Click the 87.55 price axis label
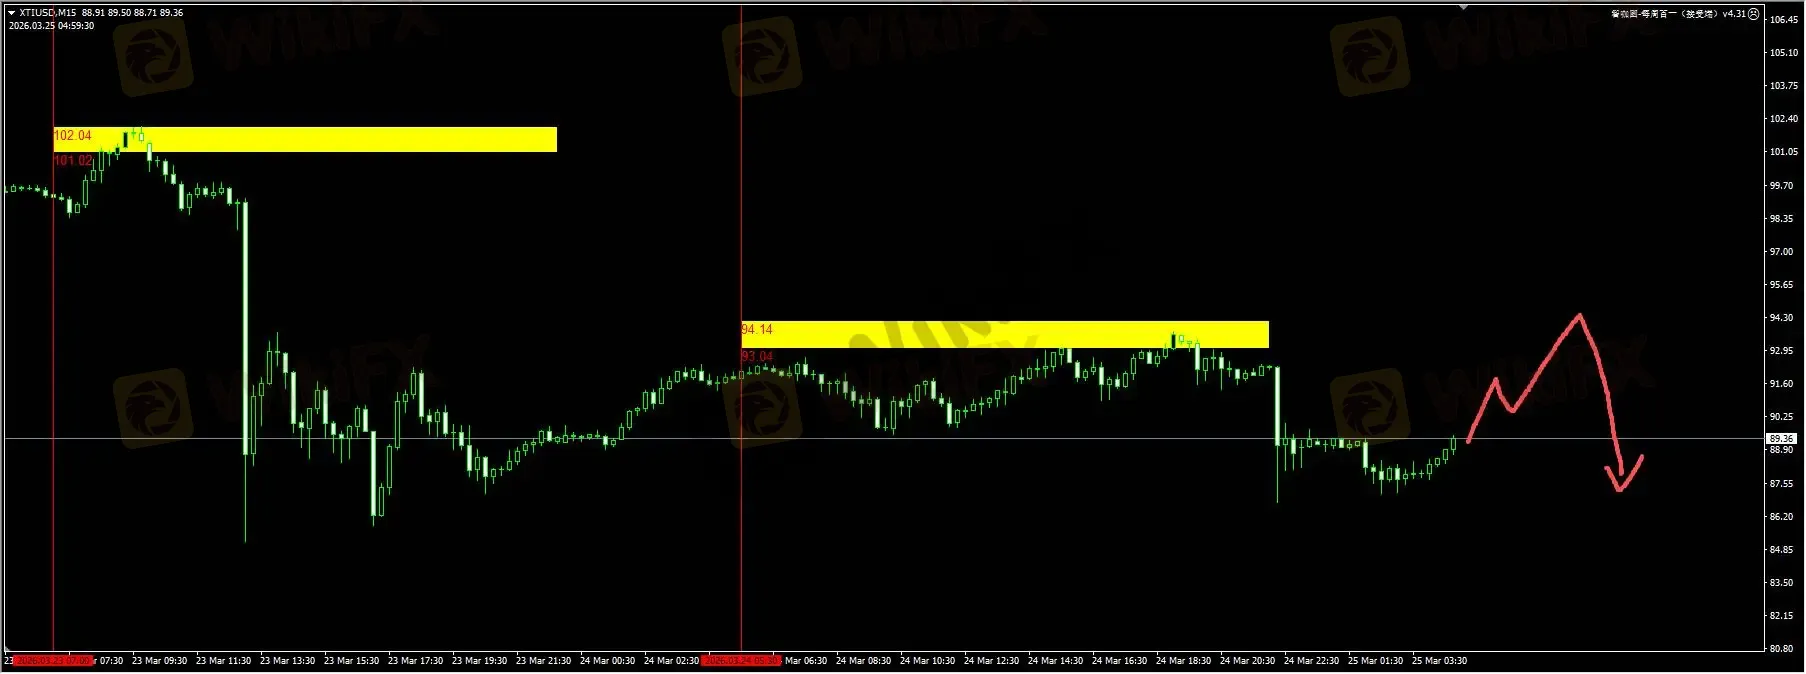This screenshot has width=1806, height=674. [1781, 484]
